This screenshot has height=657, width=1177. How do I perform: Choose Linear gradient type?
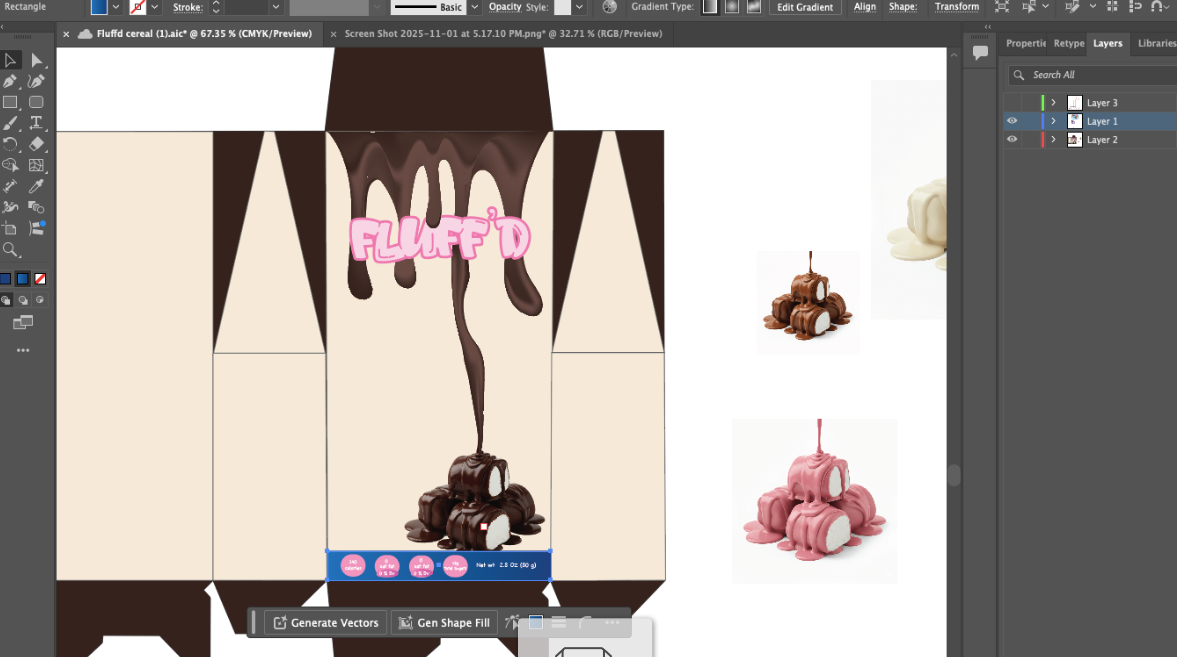[x=709, y=7]
